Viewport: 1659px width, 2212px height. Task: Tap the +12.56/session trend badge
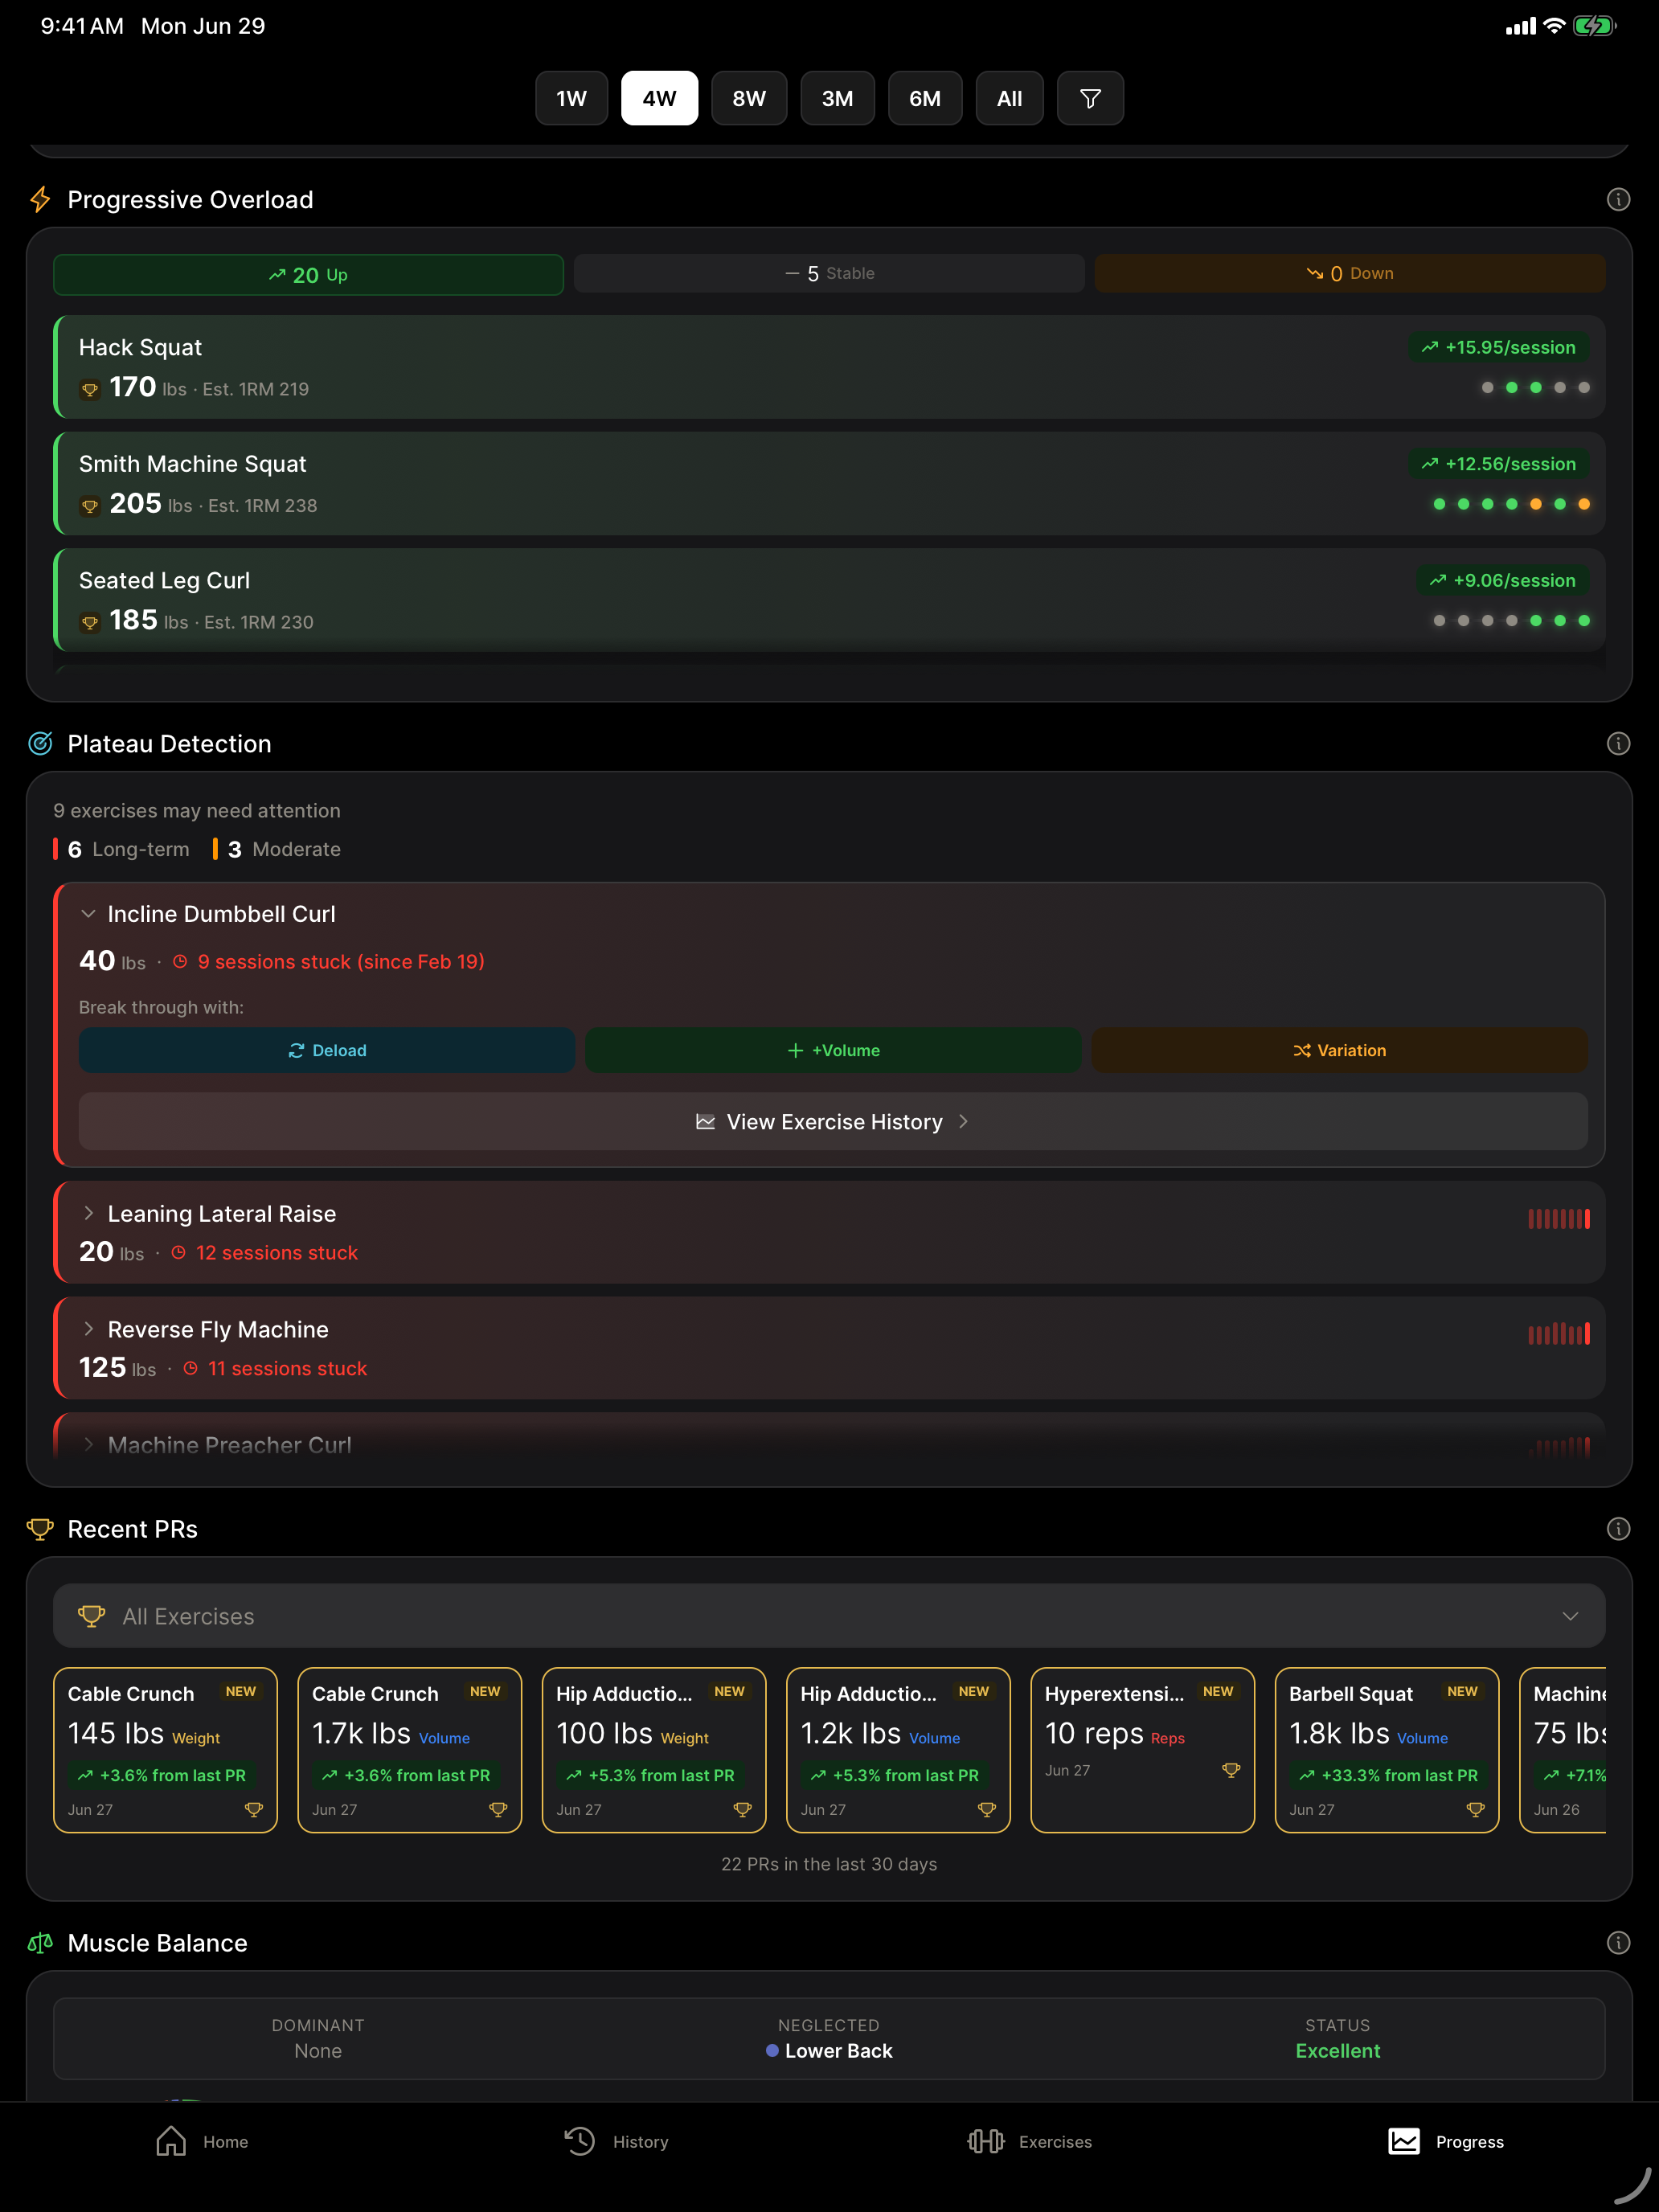1498,464
